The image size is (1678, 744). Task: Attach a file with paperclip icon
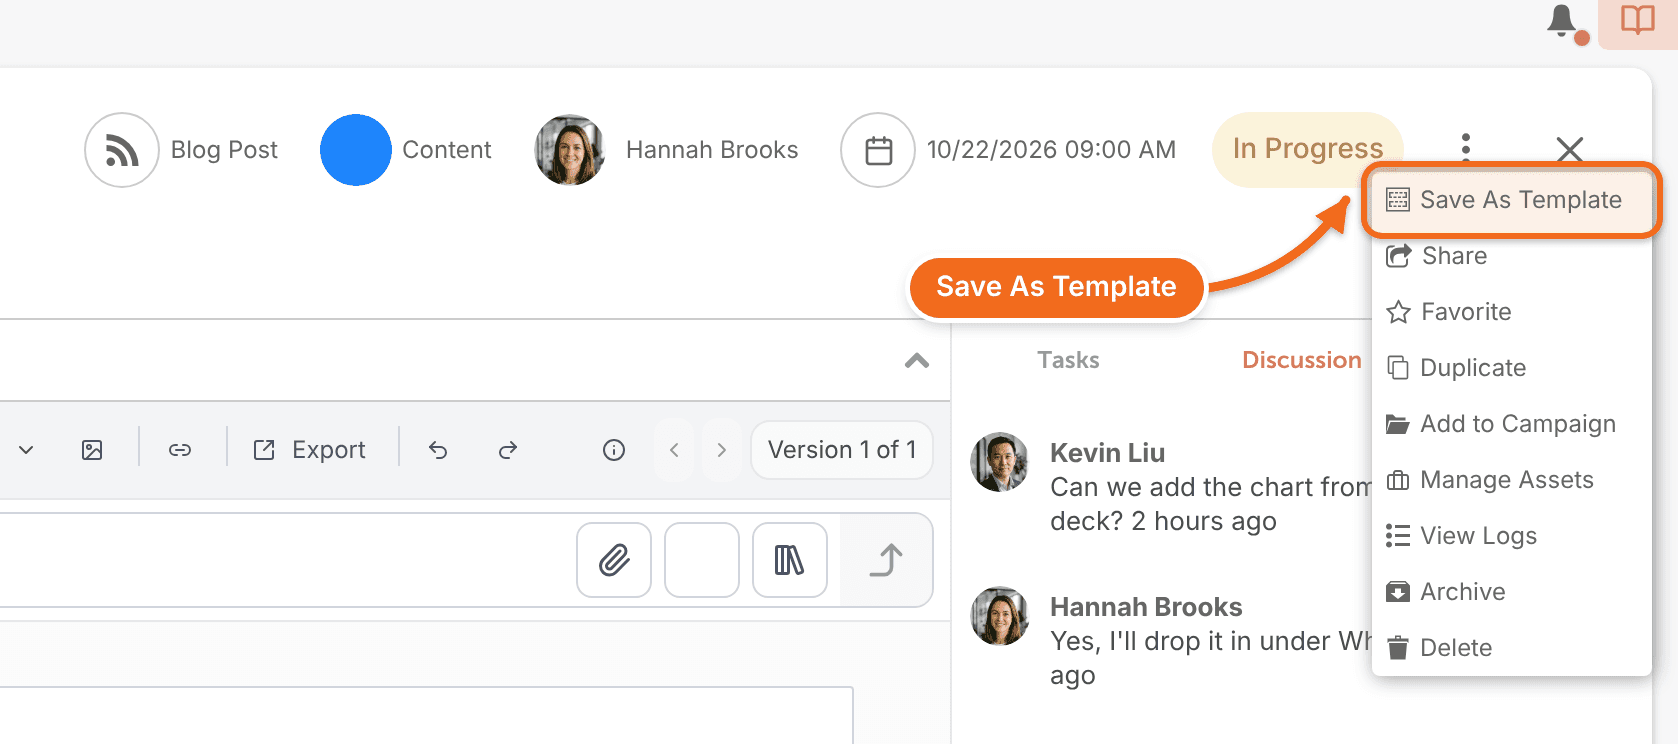click(x=614, y=560)
